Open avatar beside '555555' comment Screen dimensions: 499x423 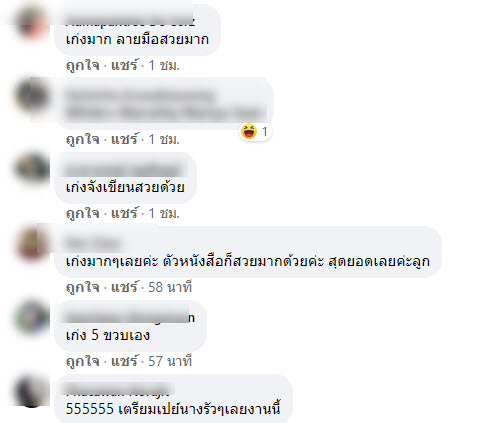pos(32,391)
